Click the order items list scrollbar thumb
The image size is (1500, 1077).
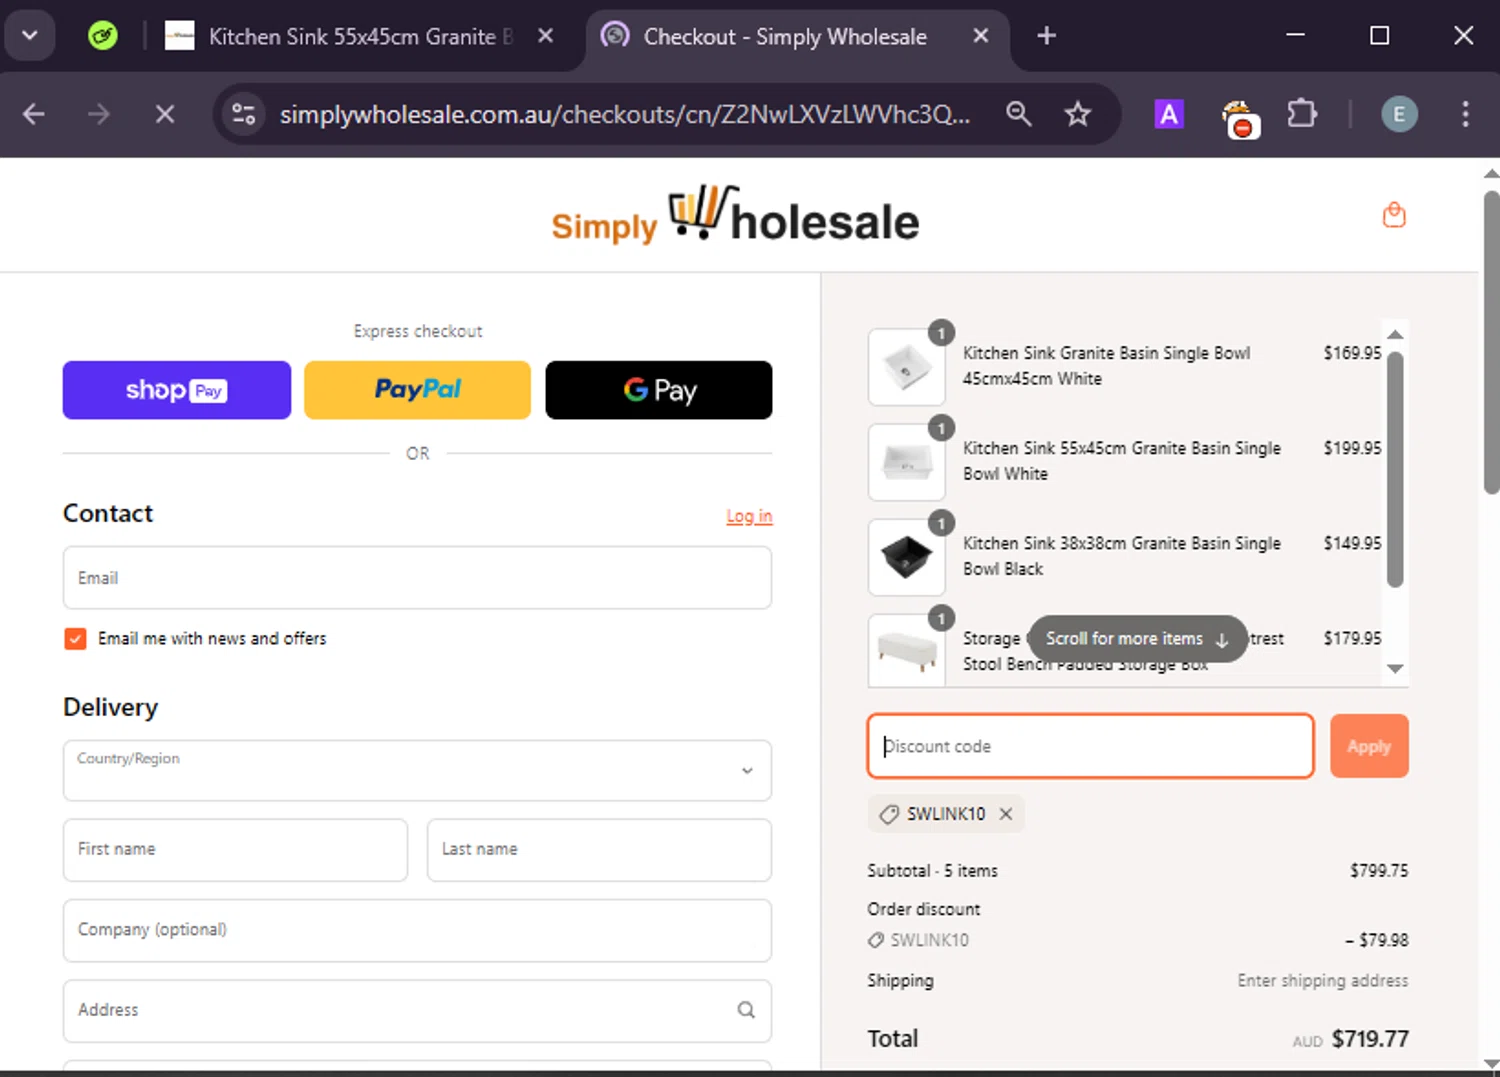1396,469
